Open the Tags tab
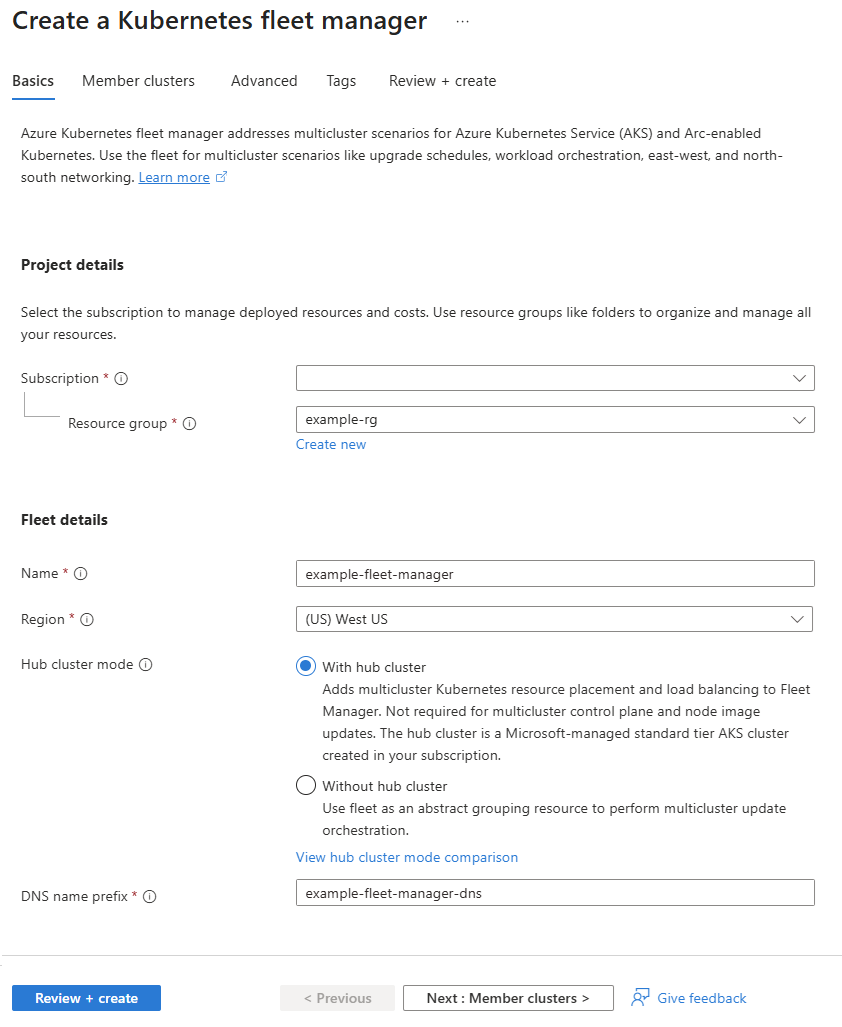This screenshot has width=842, height=1027. click(x=341, y=81)
